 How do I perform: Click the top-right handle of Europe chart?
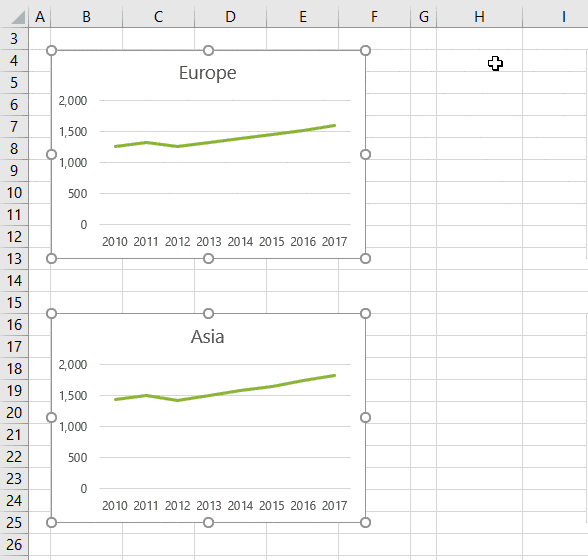point(365,50)
